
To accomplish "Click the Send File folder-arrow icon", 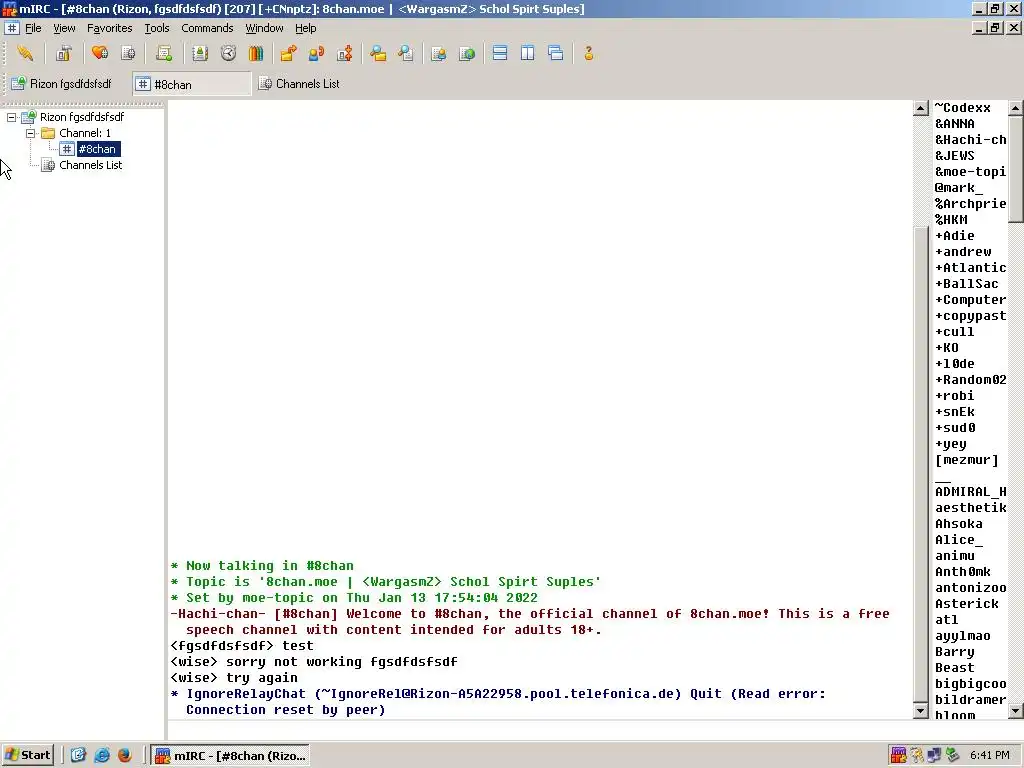I will [x=288, y=54].
